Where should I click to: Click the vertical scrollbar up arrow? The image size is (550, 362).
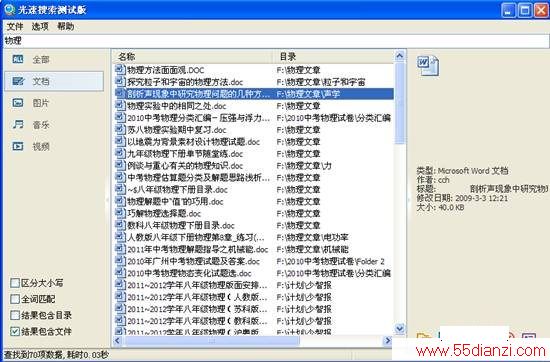point(400,56)
